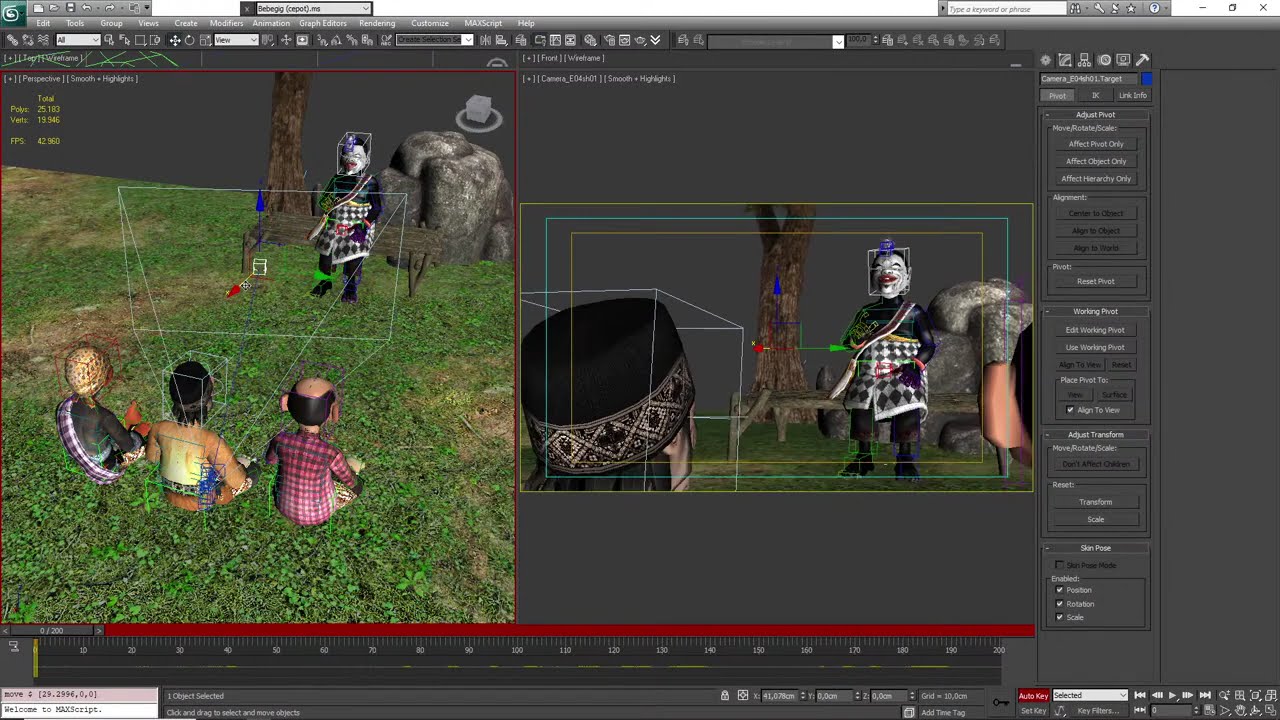Open the Reference Coordinate System View dropdown
The height and width of the screenshot is (720, 1280).
coord(237,40)
